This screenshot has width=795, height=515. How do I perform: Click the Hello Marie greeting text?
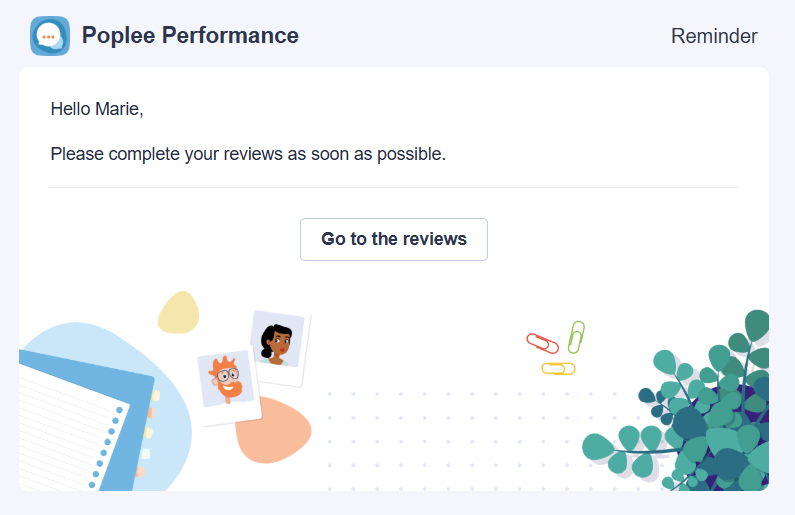click(97, 109)
